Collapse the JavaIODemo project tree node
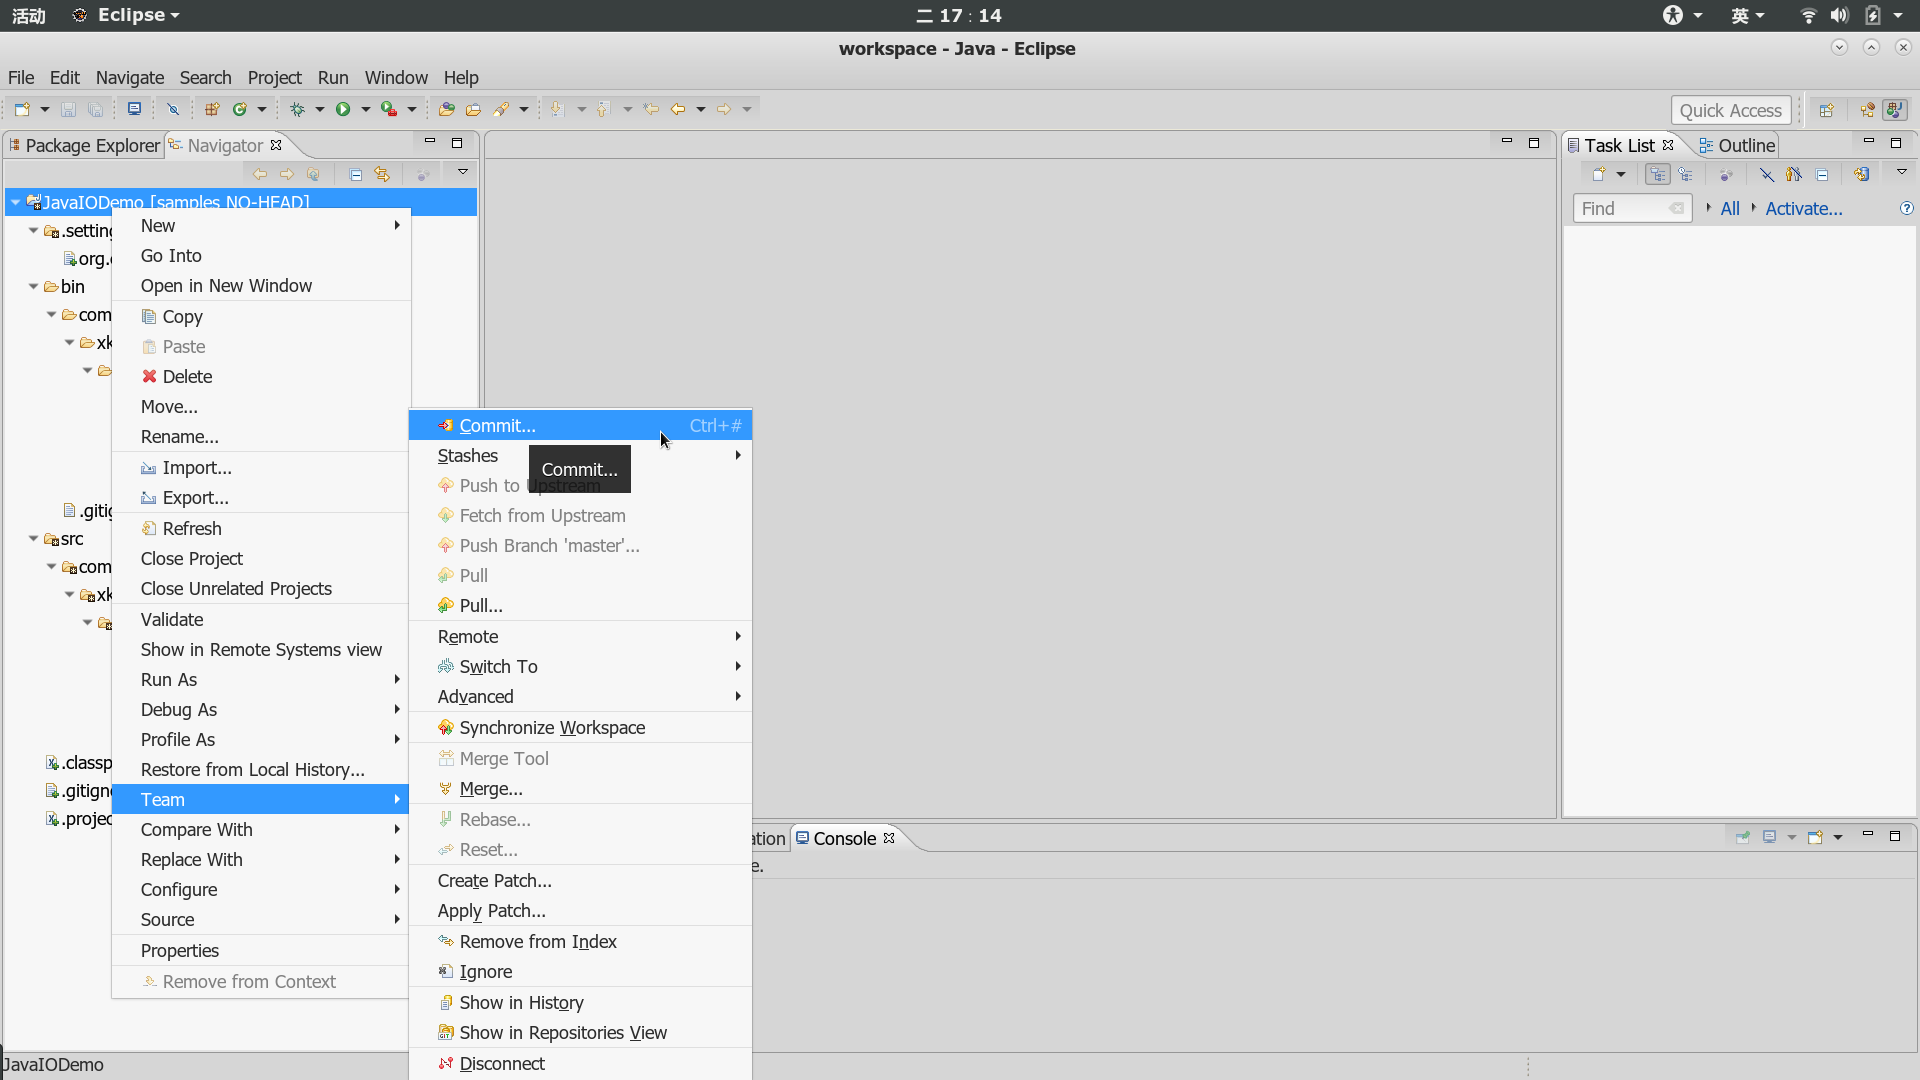 tap(15, 202)
